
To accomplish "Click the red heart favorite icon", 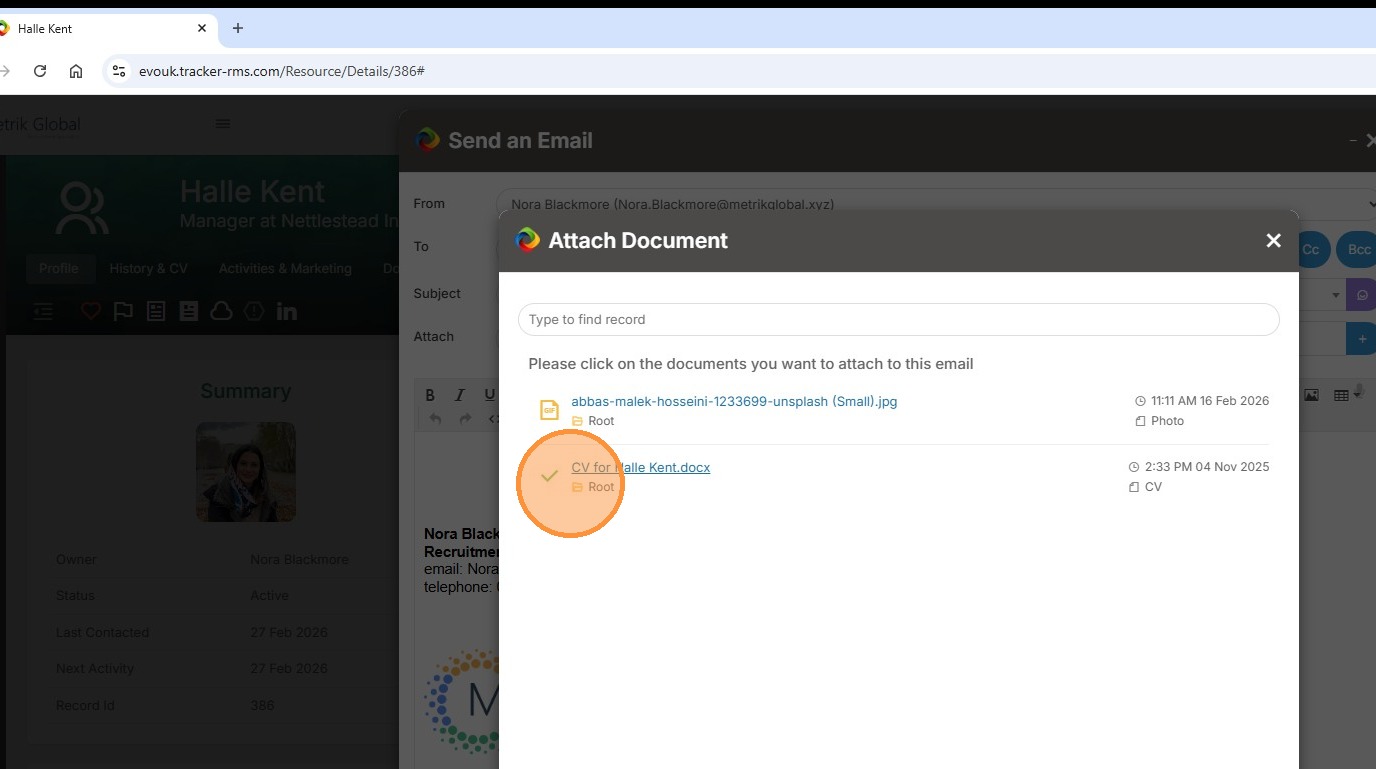I will [91, 311].
